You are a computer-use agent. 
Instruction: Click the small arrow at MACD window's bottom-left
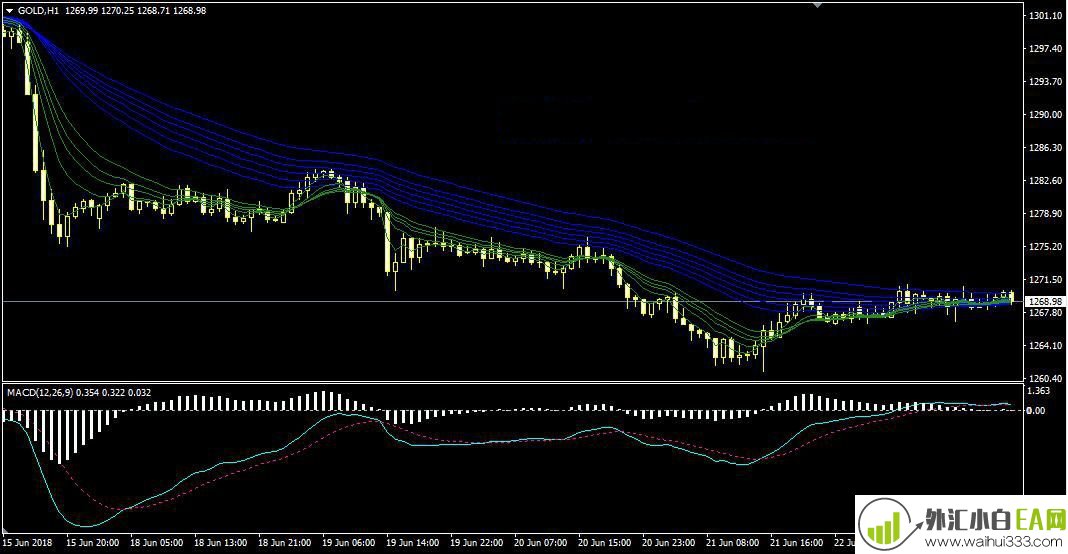pos(5,531)
